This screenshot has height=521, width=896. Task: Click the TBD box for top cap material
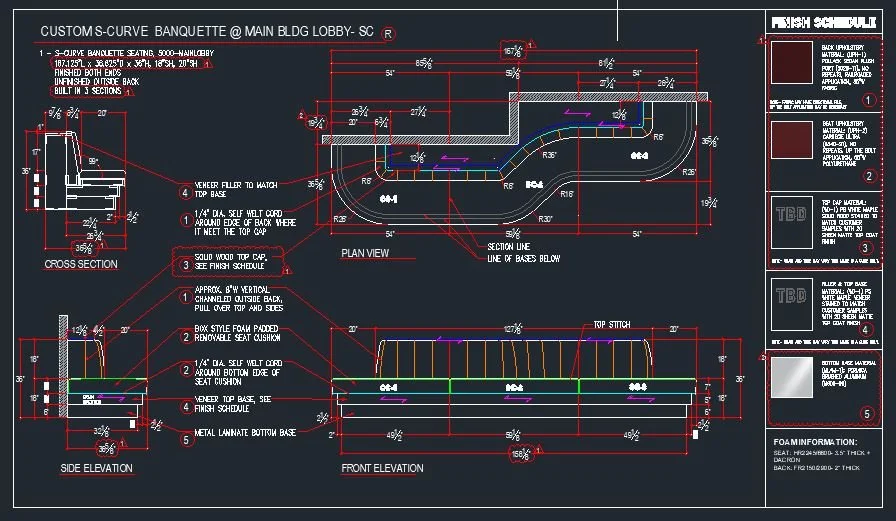point(791,222)
